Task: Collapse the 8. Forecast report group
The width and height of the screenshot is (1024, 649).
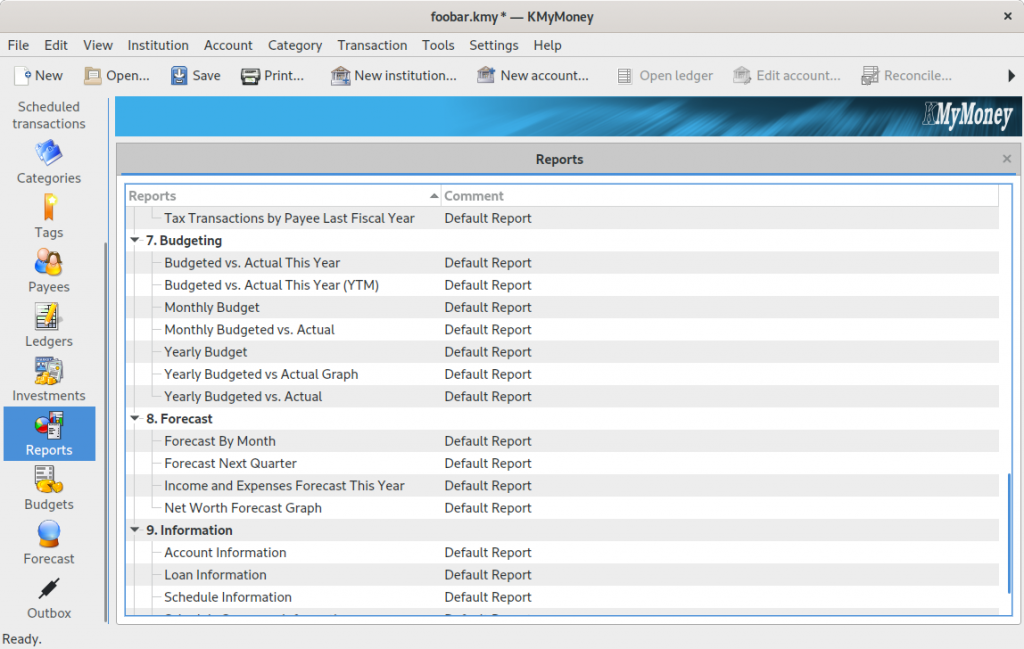Action: (135, 418)
